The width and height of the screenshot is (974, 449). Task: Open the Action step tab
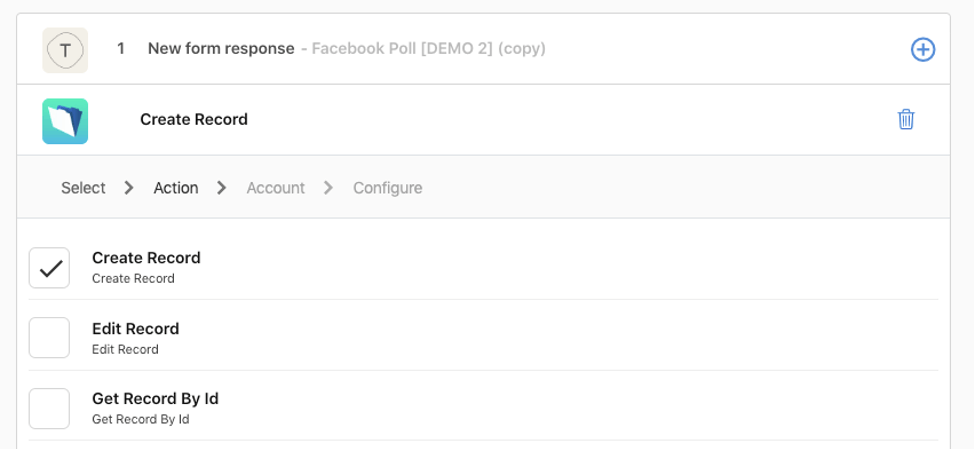tap(176, 188)
